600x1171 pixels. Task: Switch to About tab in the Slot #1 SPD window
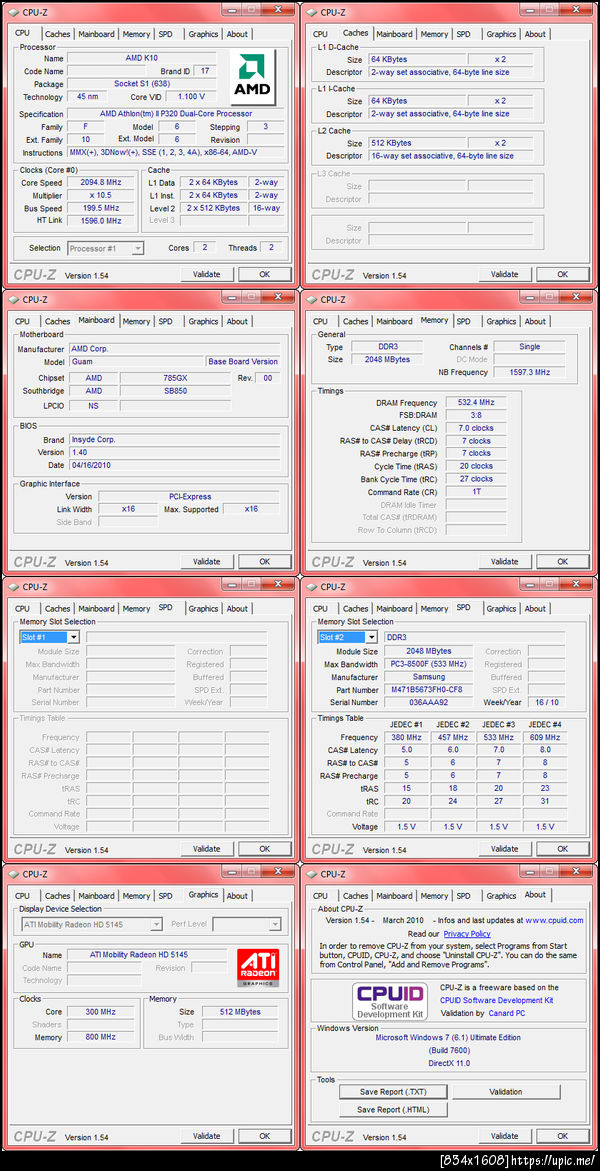pyautogui.click(x=237, y=609)
